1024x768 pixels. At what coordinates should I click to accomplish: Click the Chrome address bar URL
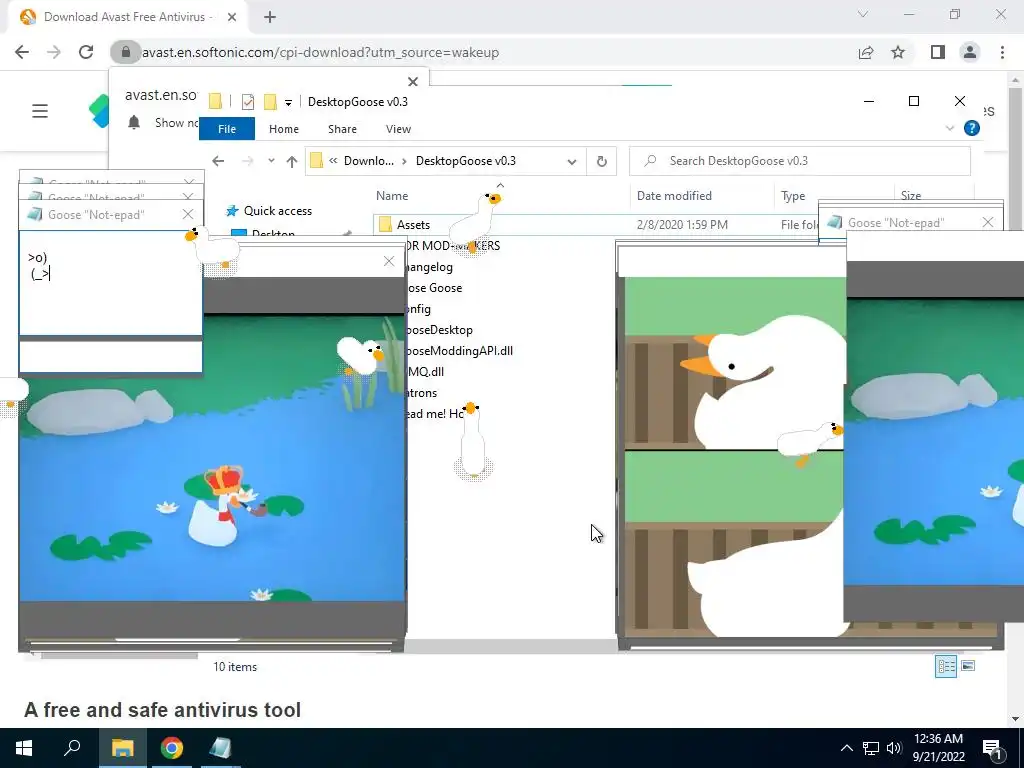coord(320,52)
